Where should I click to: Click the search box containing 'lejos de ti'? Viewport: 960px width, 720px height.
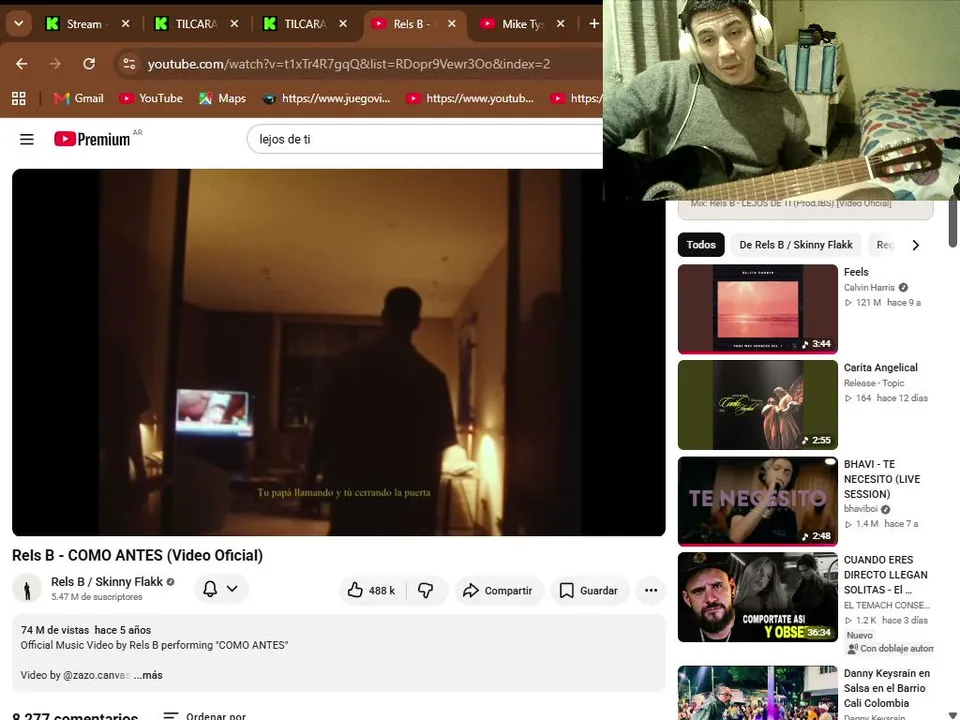[425, 139]
